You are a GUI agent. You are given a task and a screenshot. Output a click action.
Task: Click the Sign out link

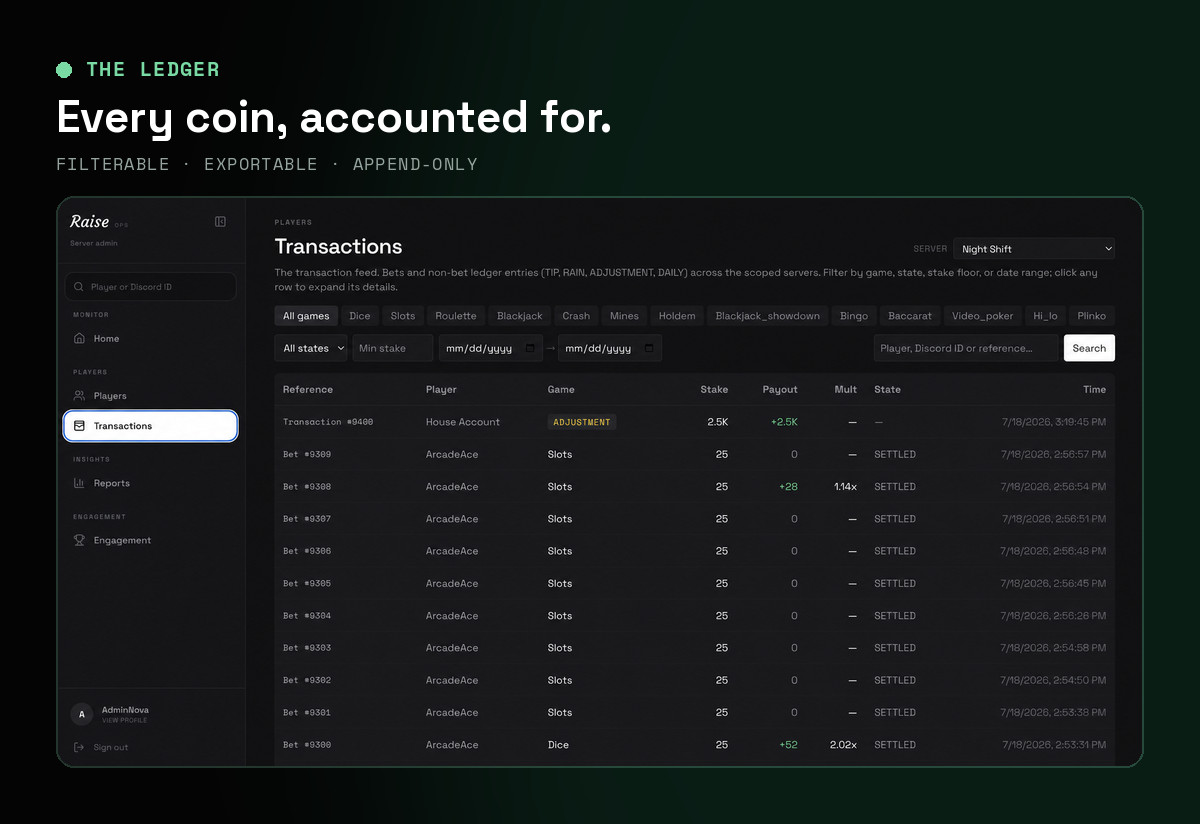[110, 748]
